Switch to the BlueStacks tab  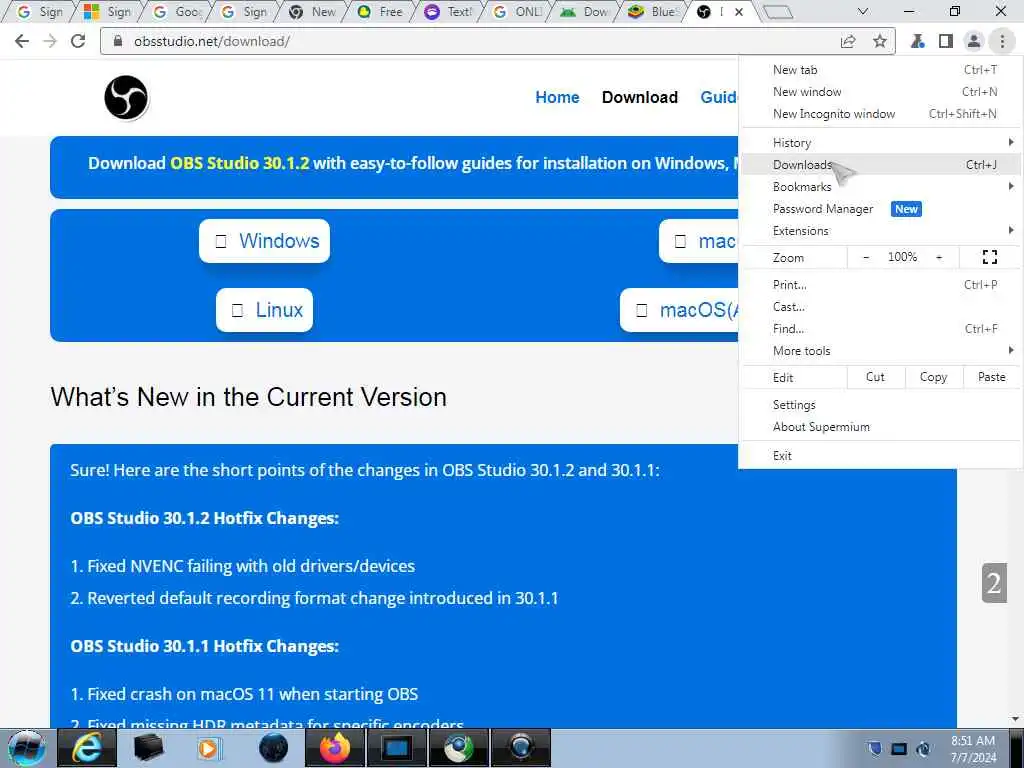(x=652, y=12)
